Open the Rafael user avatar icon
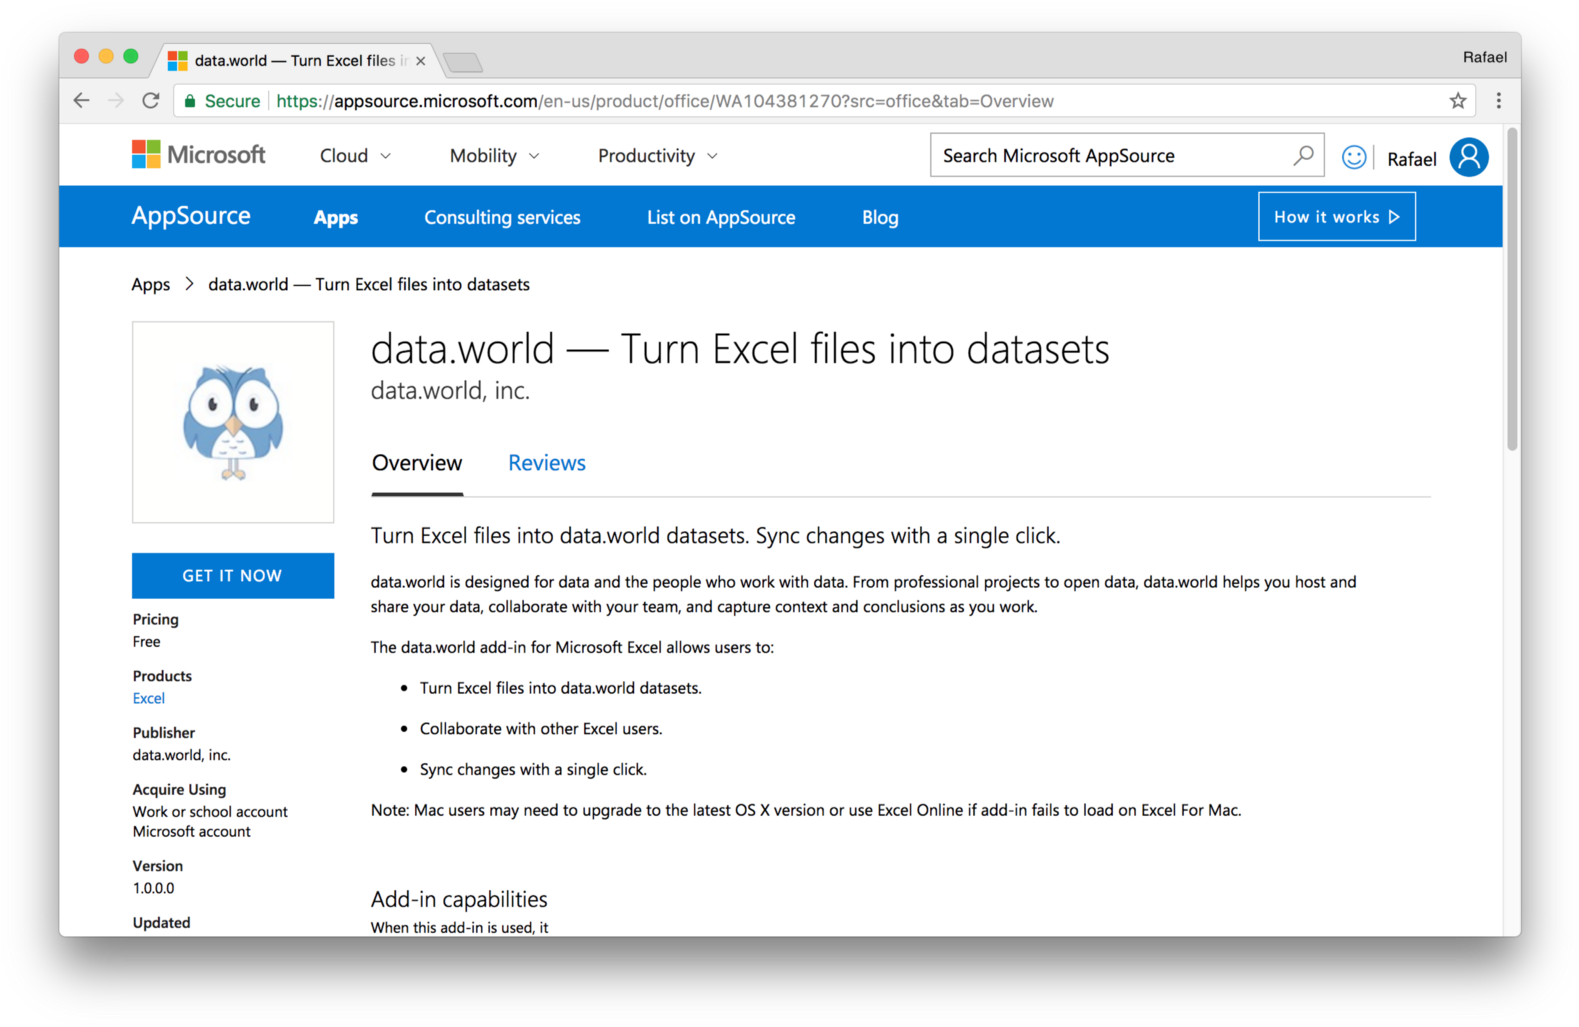Screen dimensions: 1579x1027 click(1469, 157)
